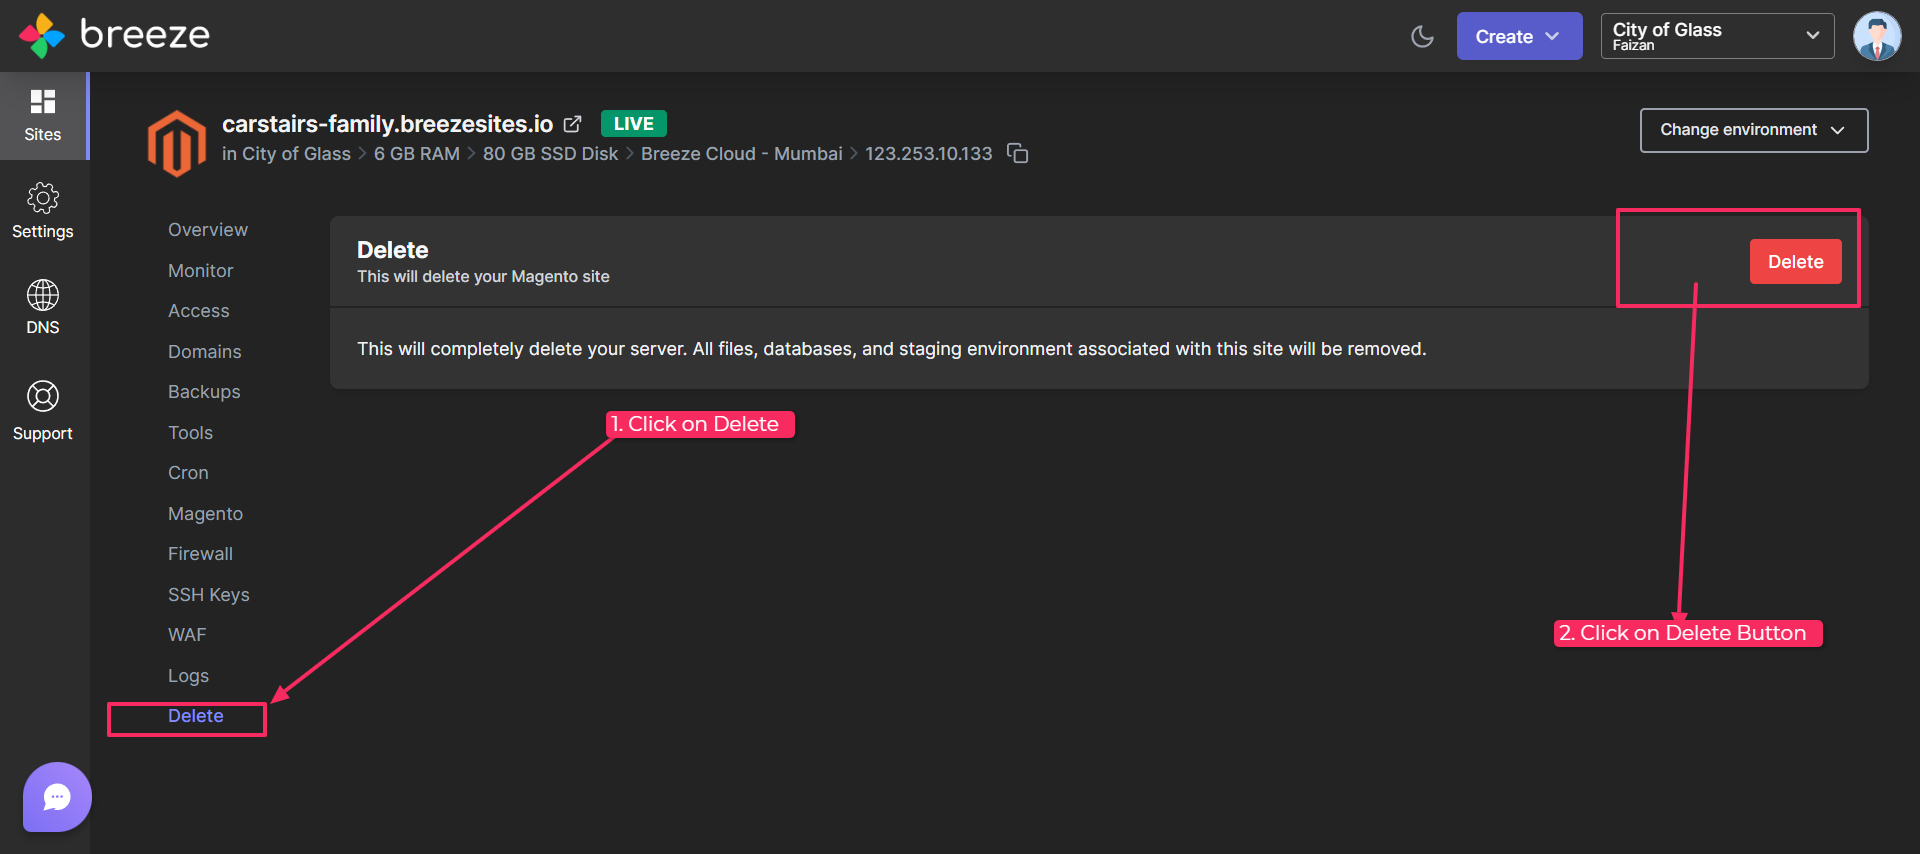Click the Breeze logo
Viewport: 1920px width, 854px height.
114,36
